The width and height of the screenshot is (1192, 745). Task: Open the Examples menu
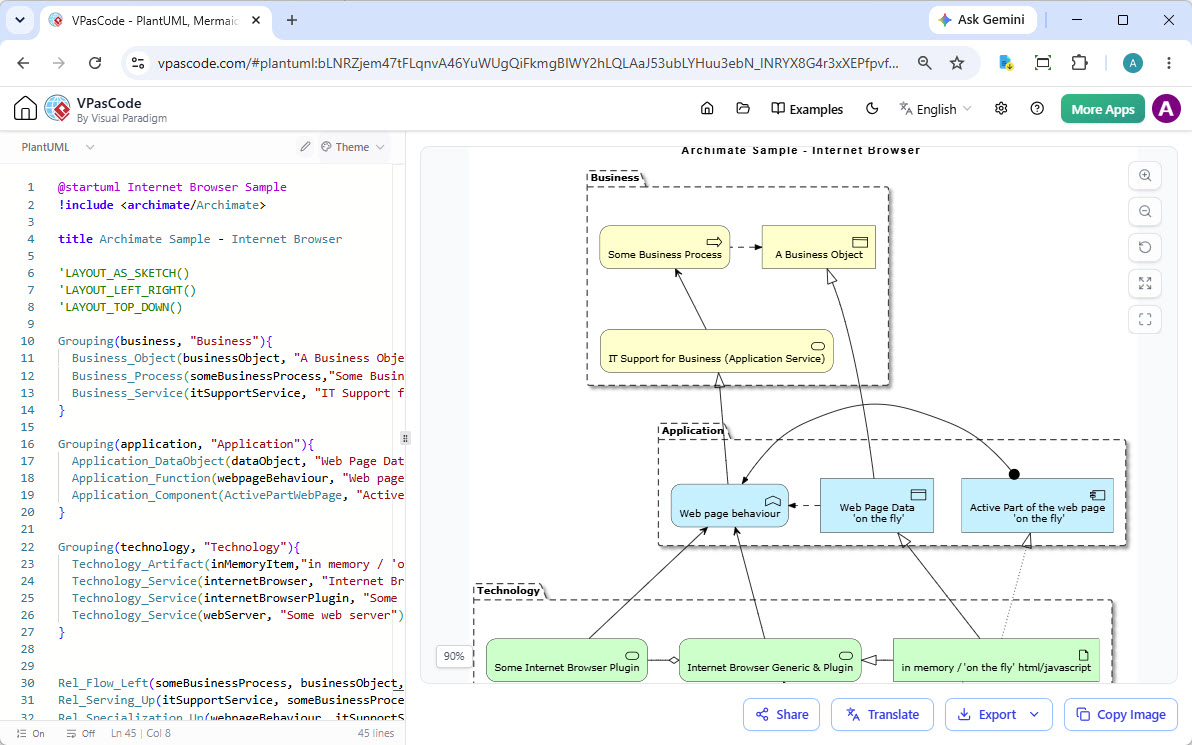coord(807,109)
